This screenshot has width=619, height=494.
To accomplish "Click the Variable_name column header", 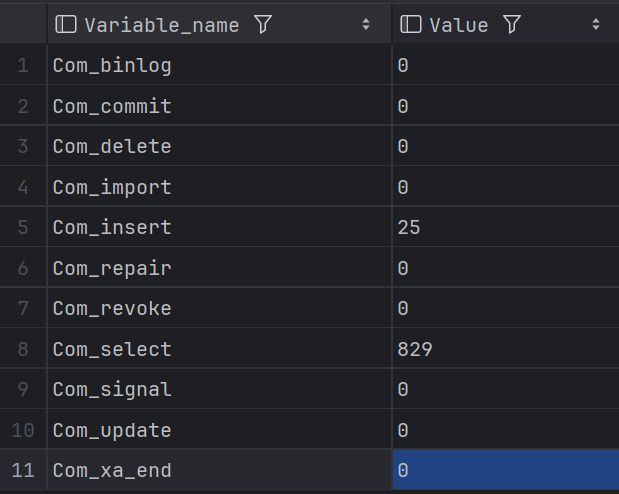I will (x=162, y=25).
